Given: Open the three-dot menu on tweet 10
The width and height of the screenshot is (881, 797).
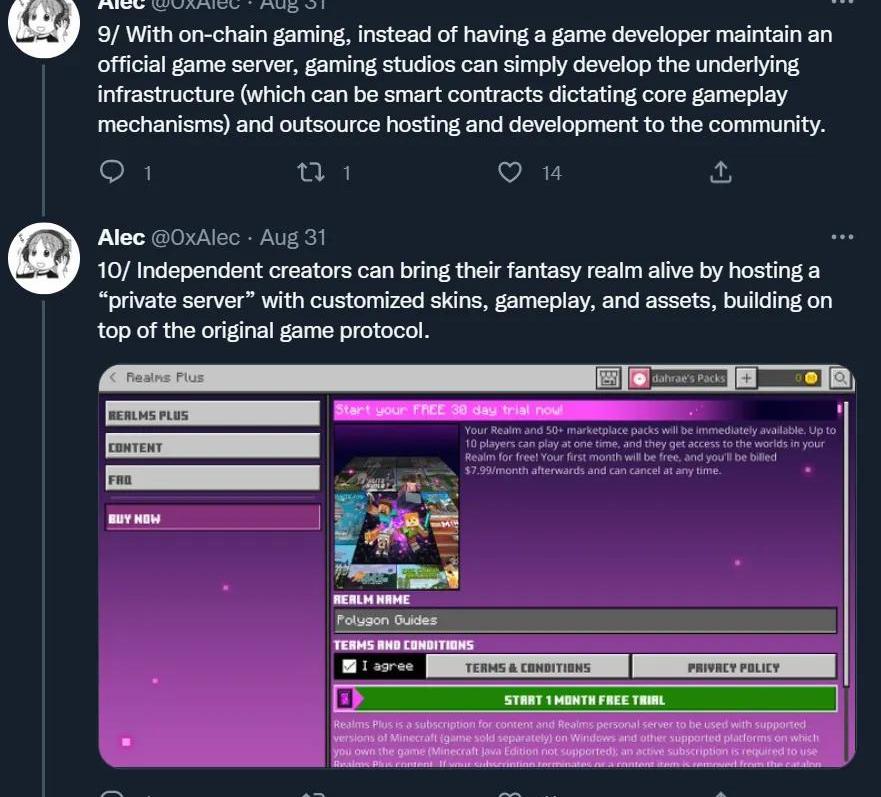Looking at the screenshot, I should [842, 237].
